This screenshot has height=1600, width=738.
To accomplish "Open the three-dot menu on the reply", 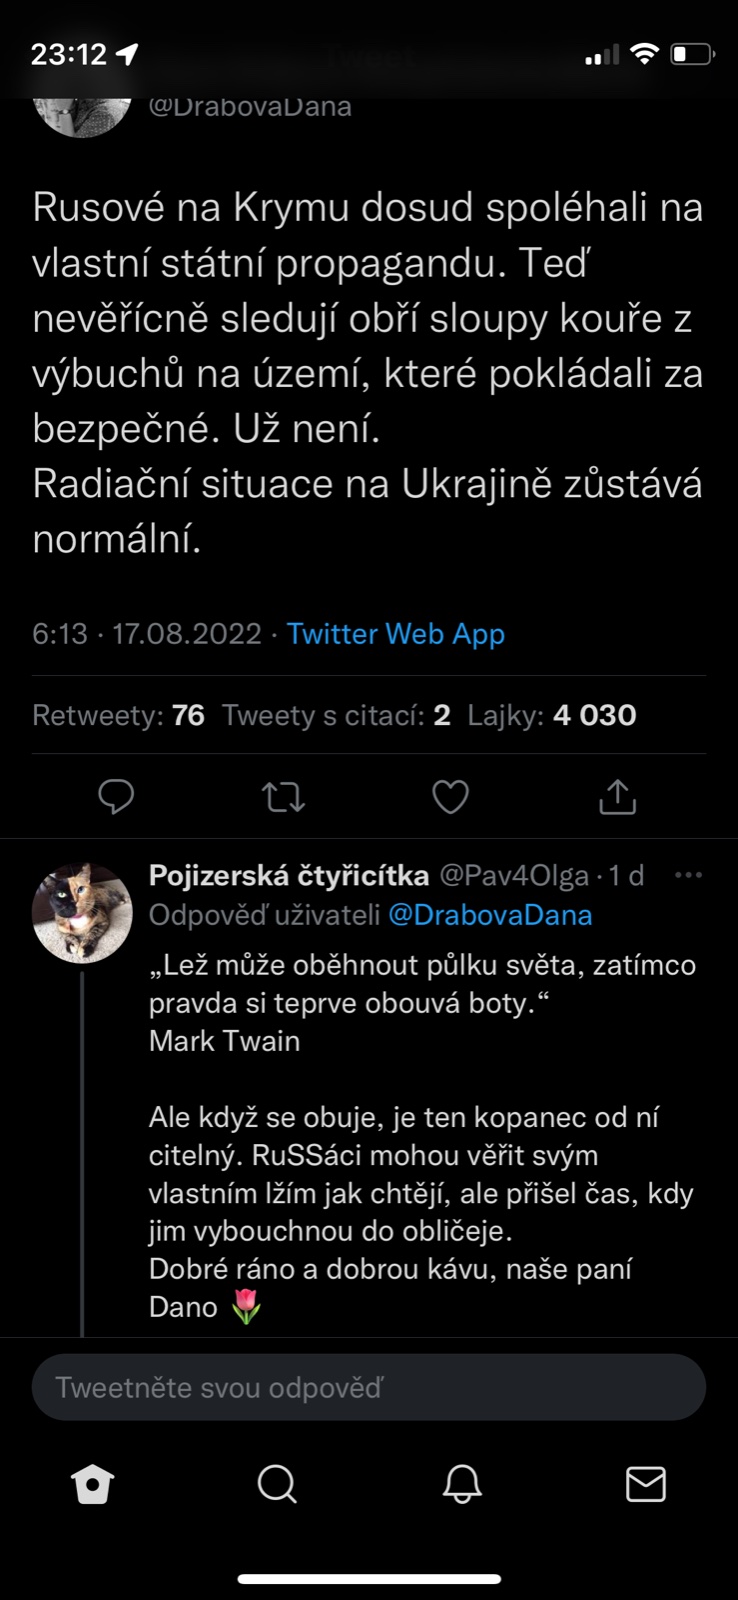I will [x=688, y=876].
